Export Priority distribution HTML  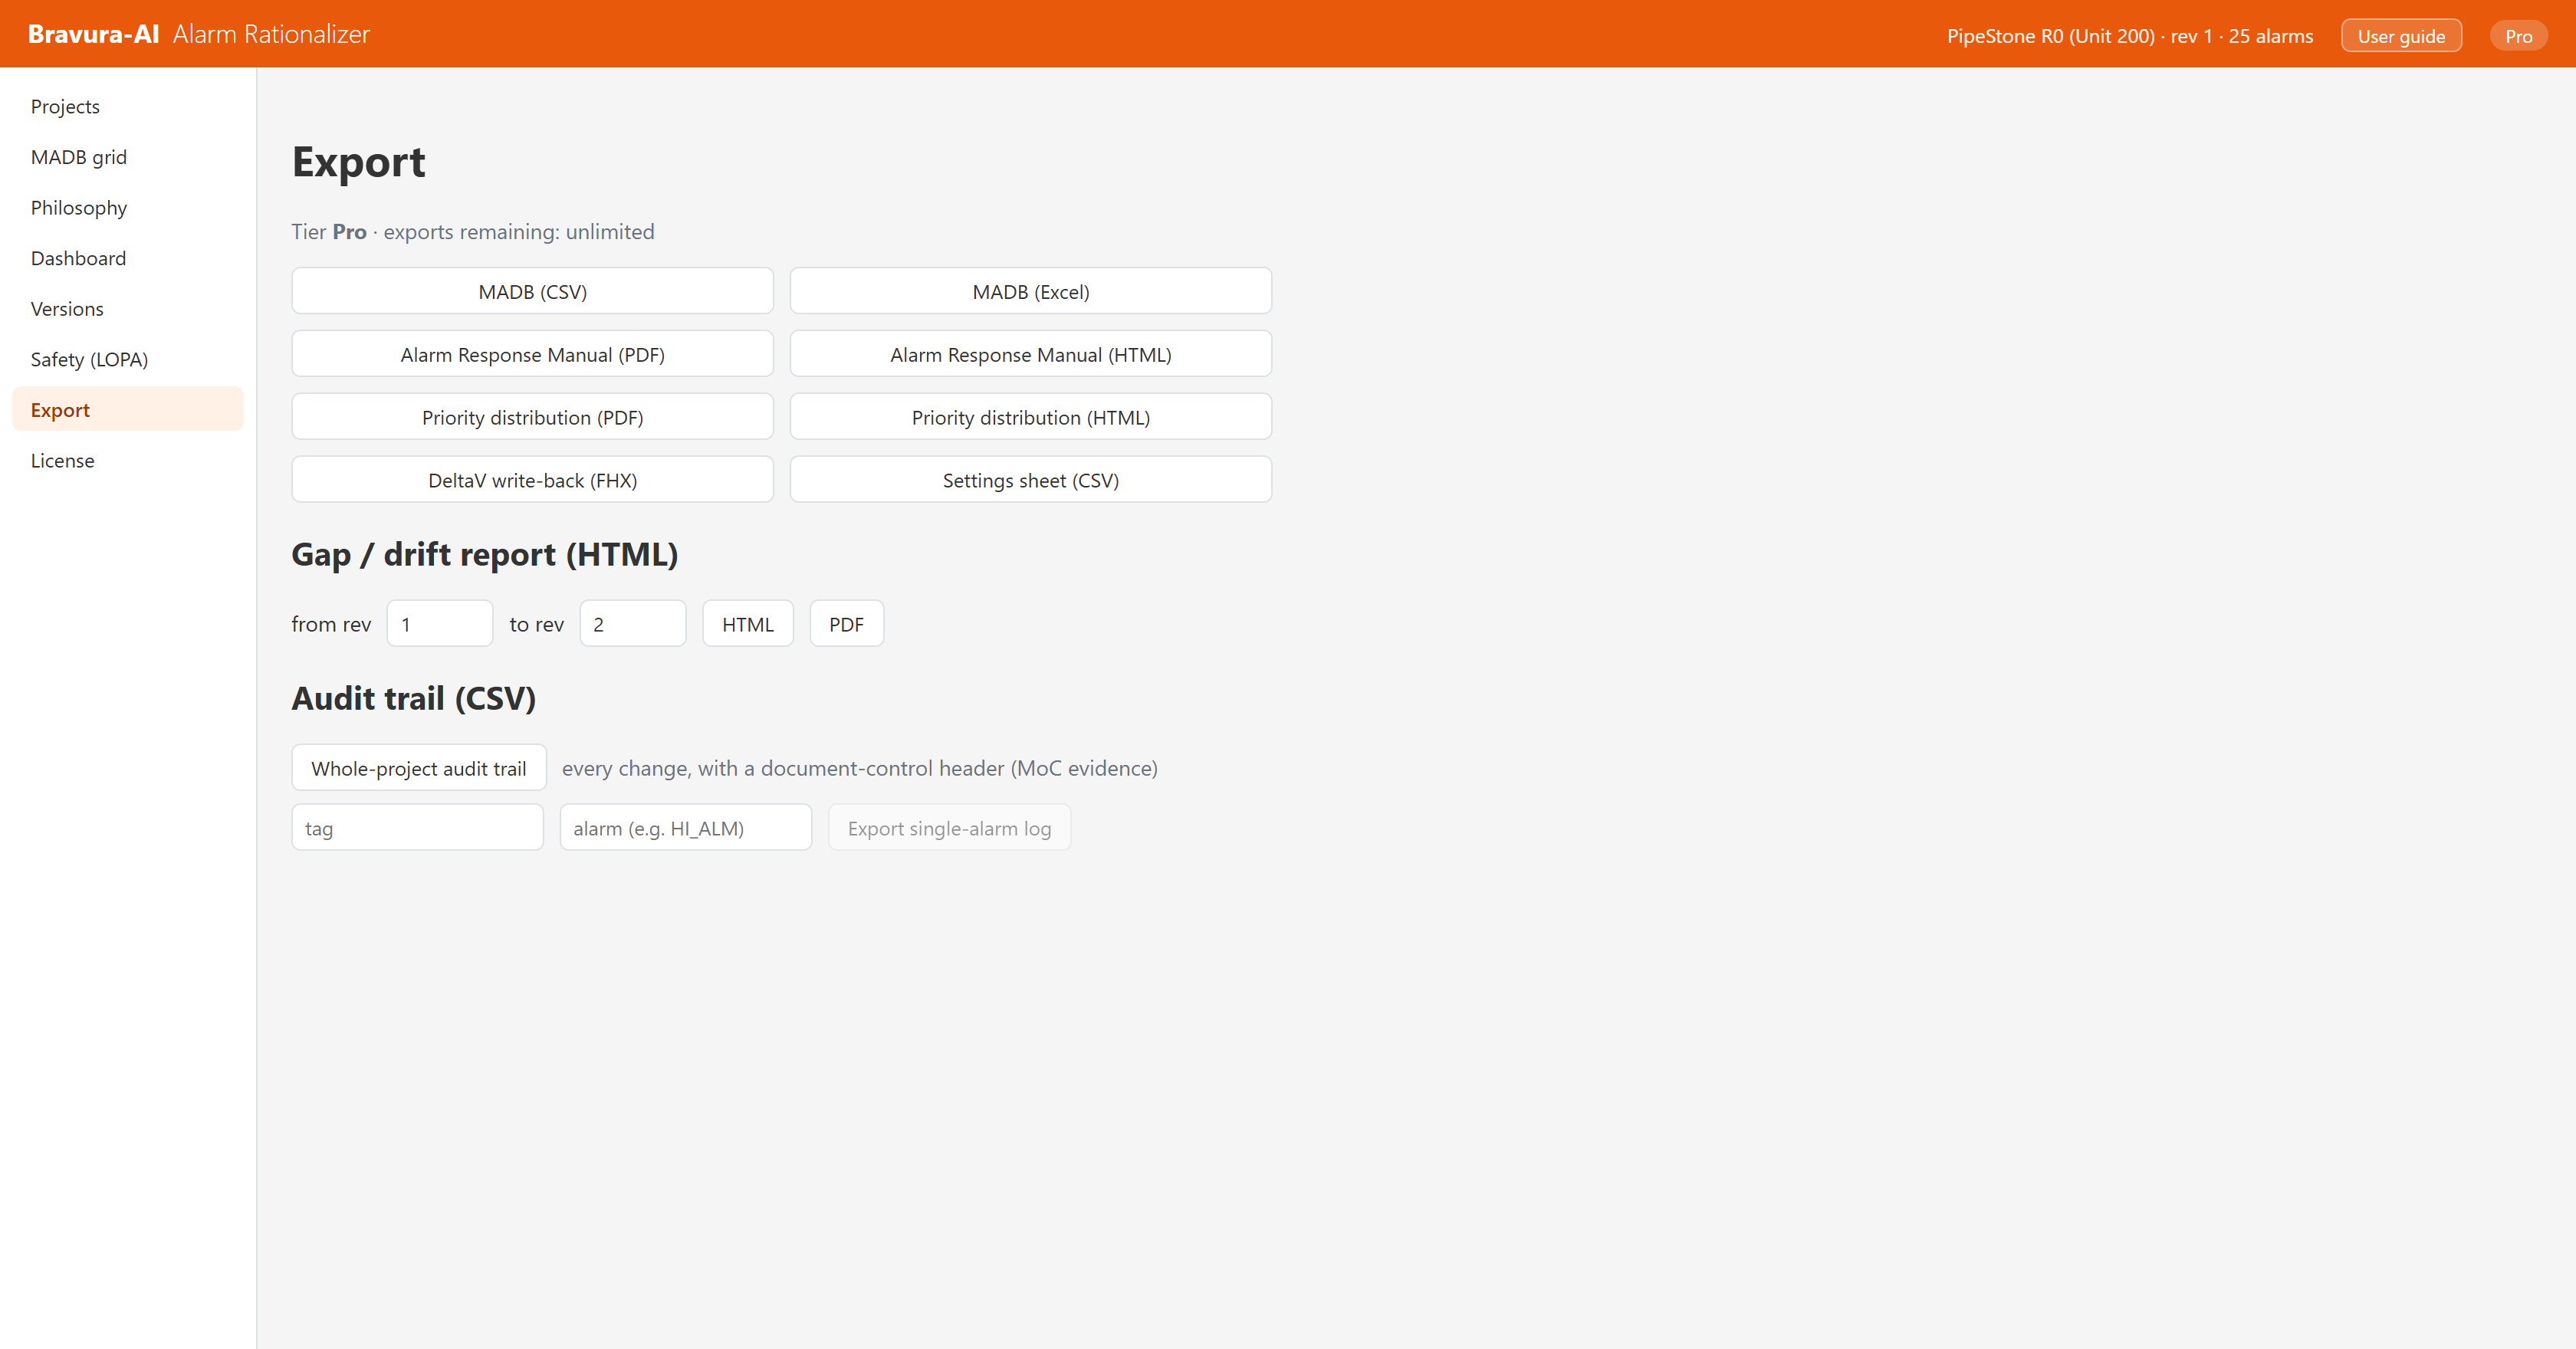pyautogui.click(x=1030, y=417)
